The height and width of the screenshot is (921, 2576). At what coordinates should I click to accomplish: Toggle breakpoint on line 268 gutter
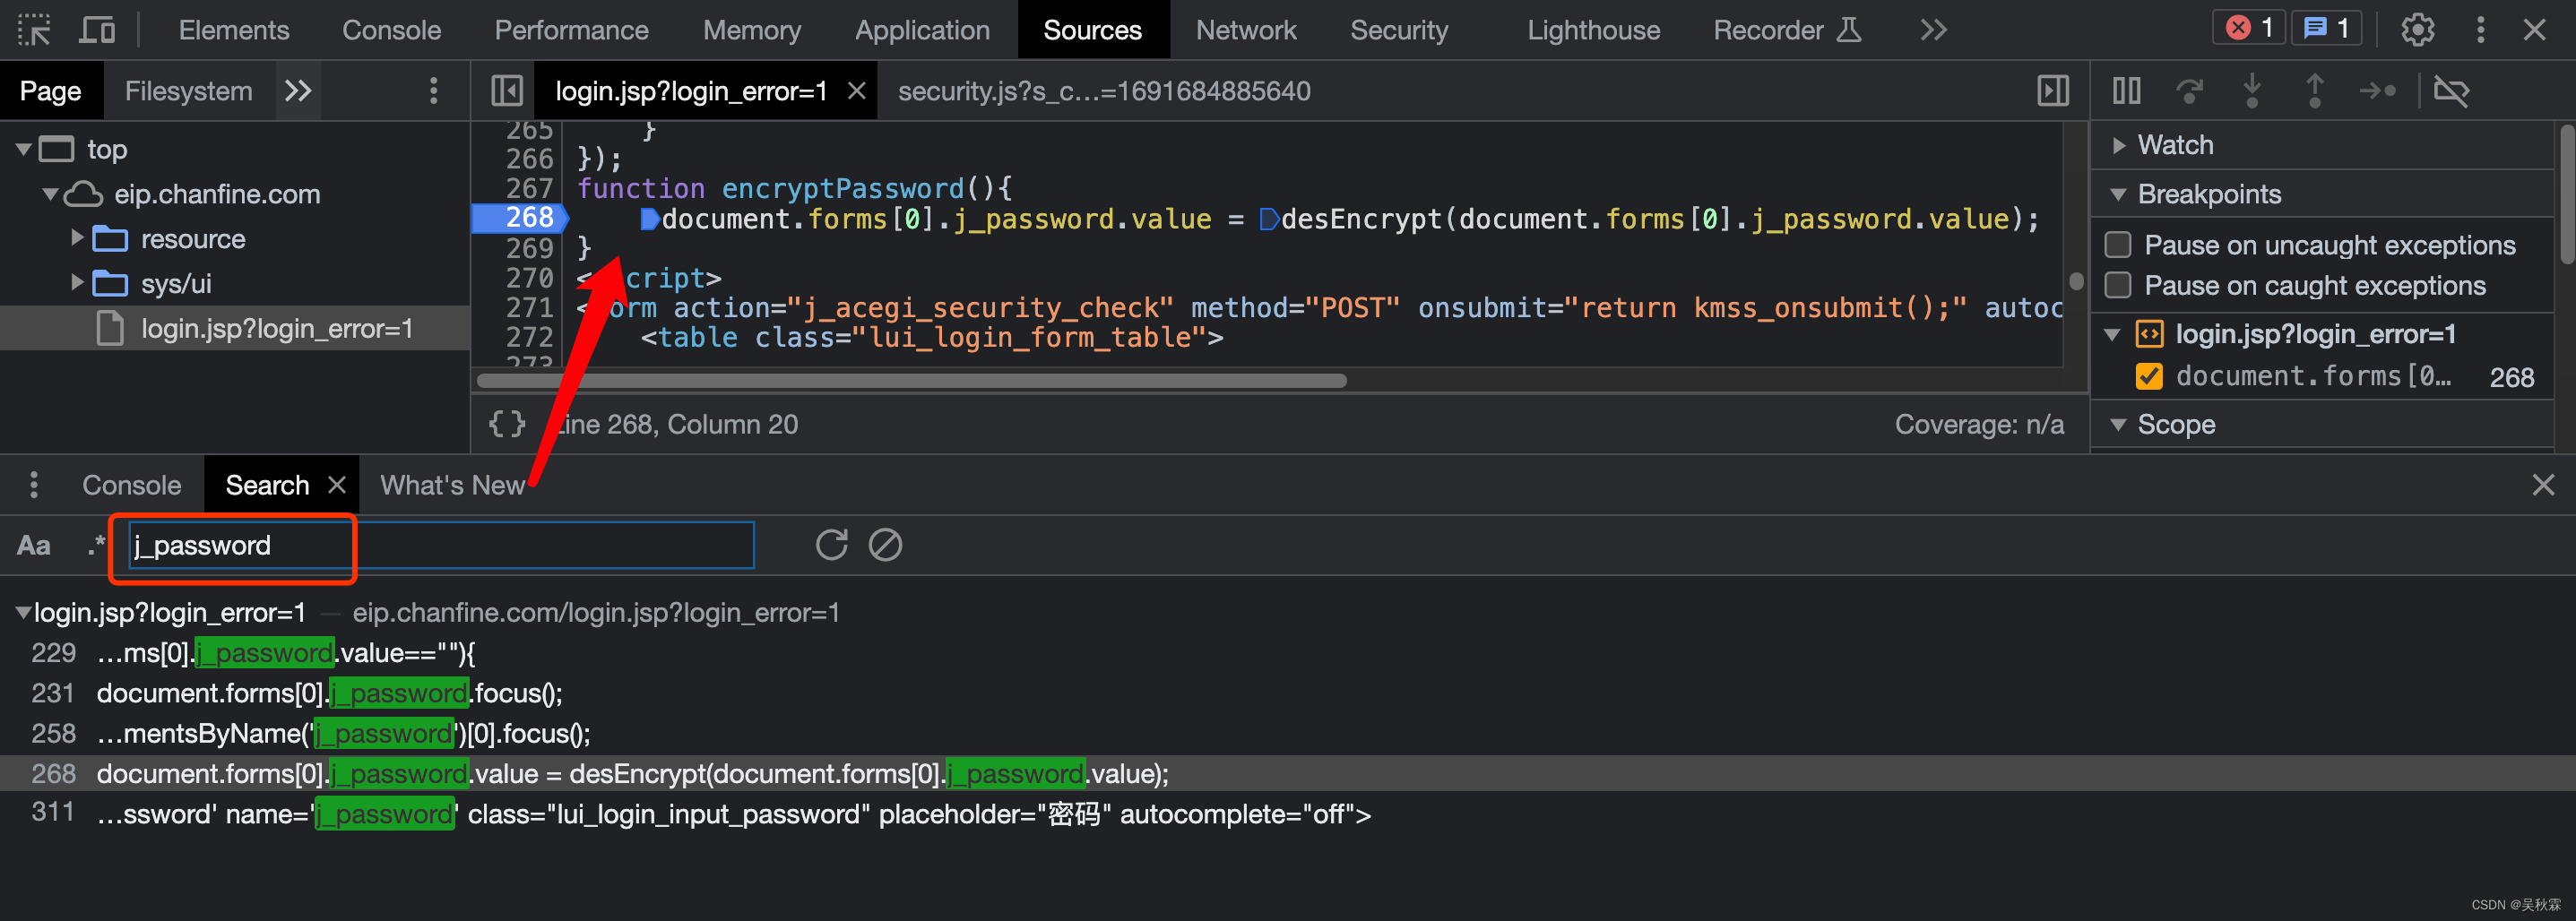click(x=520, y=217)
